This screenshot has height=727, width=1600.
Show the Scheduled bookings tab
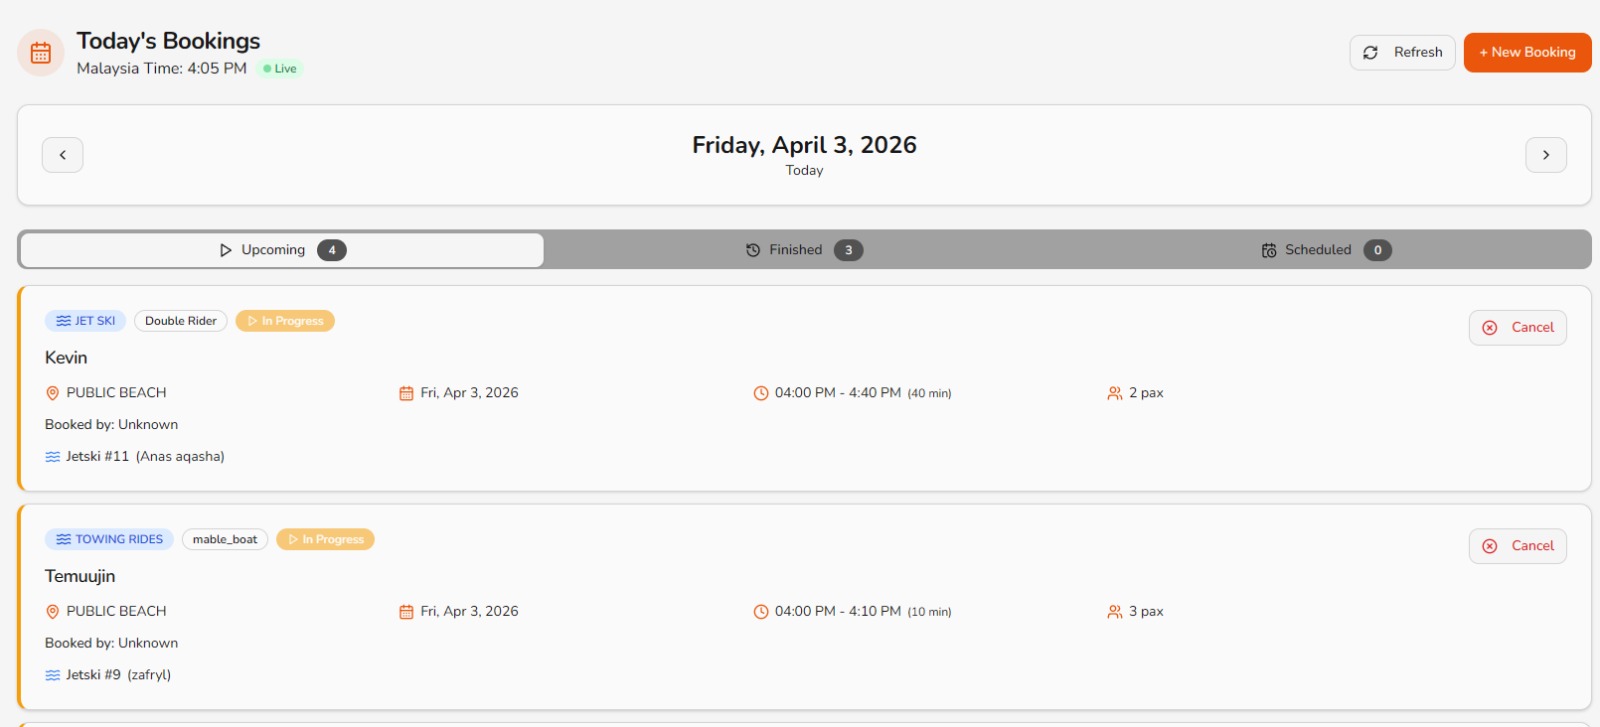(x=1326, y=250)
